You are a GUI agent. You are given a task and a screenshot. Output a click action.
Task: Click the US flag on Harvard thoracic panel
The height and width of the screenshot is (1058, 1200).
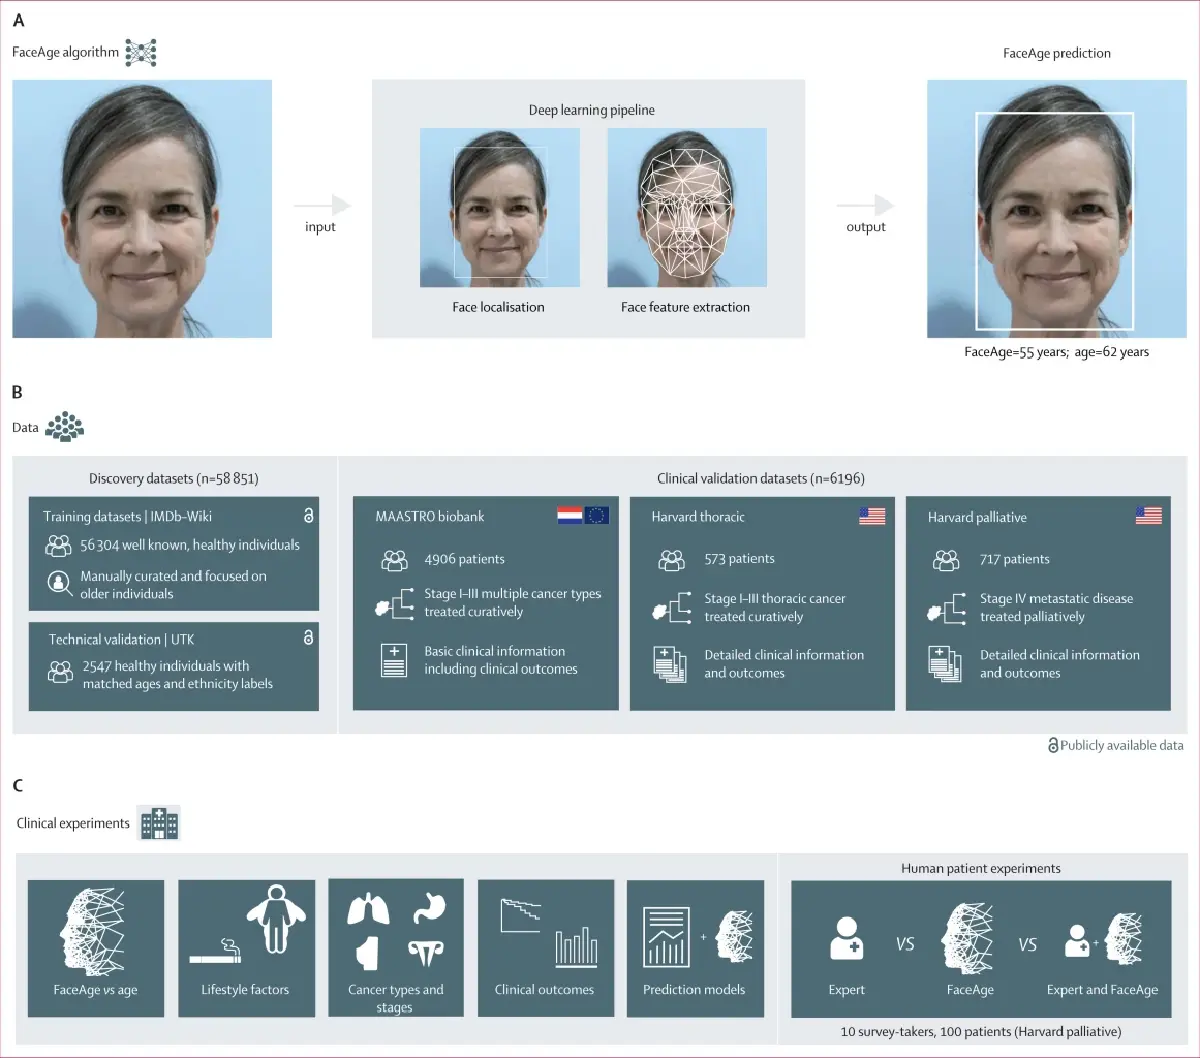click(x=874, y=516)
